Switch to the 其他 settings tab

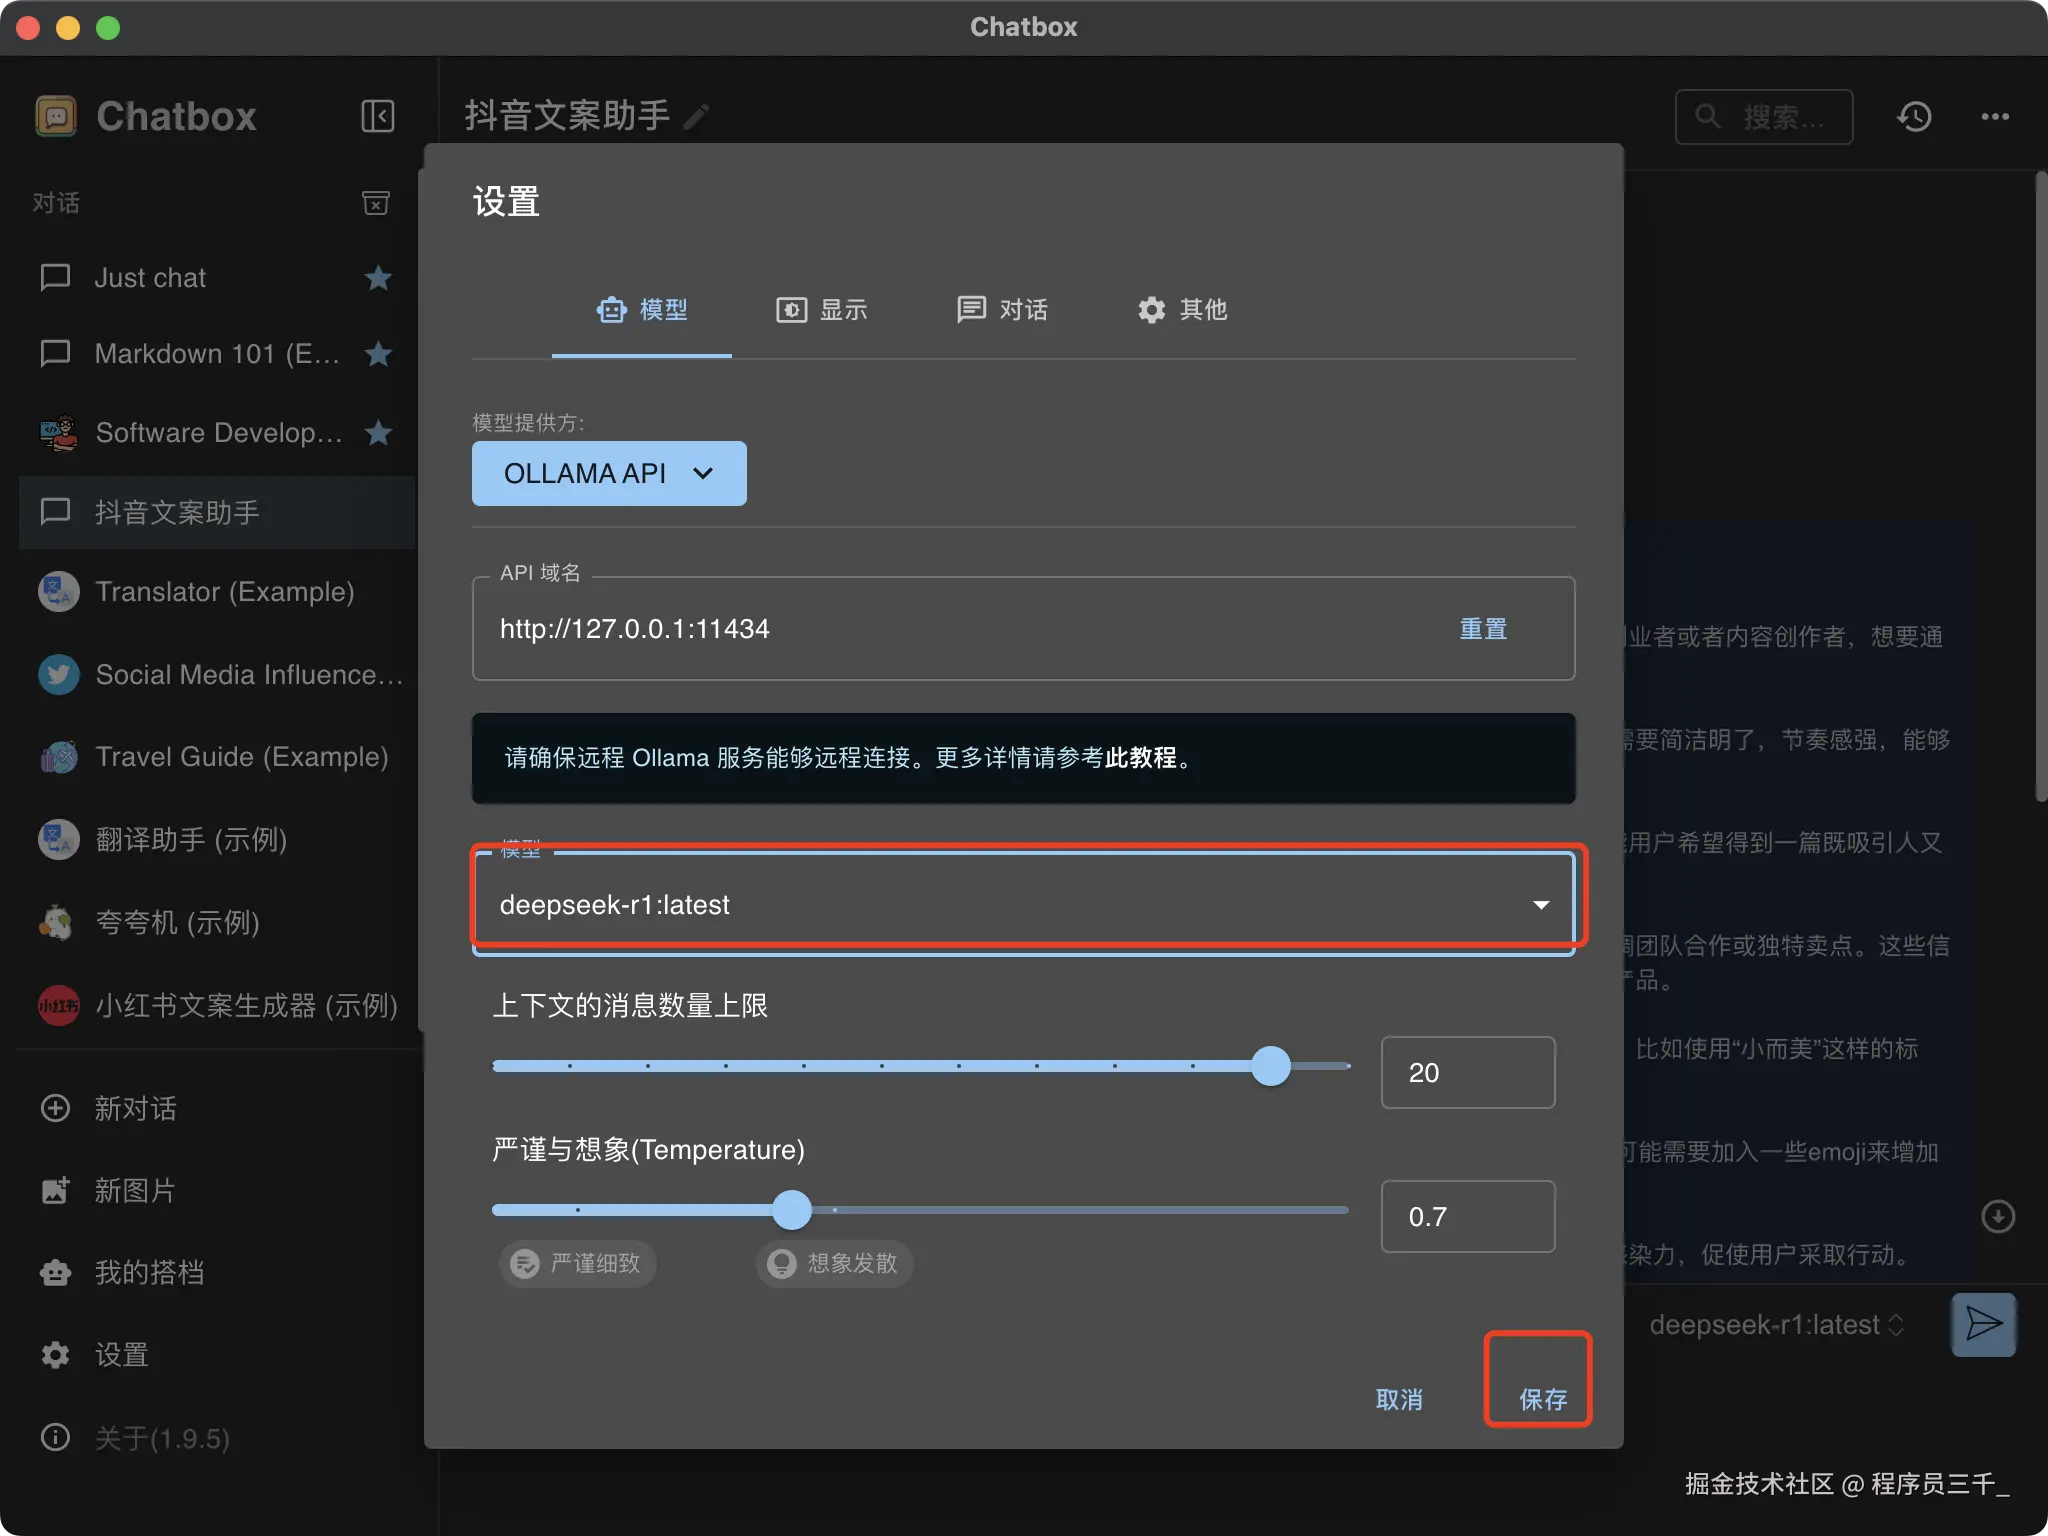pyautogui.click(x=1182, y=310)
